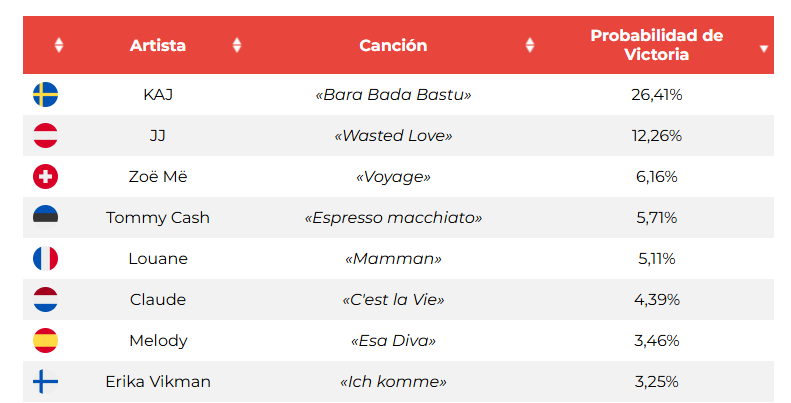Select the Canción column header

click(x=393, y=45)
